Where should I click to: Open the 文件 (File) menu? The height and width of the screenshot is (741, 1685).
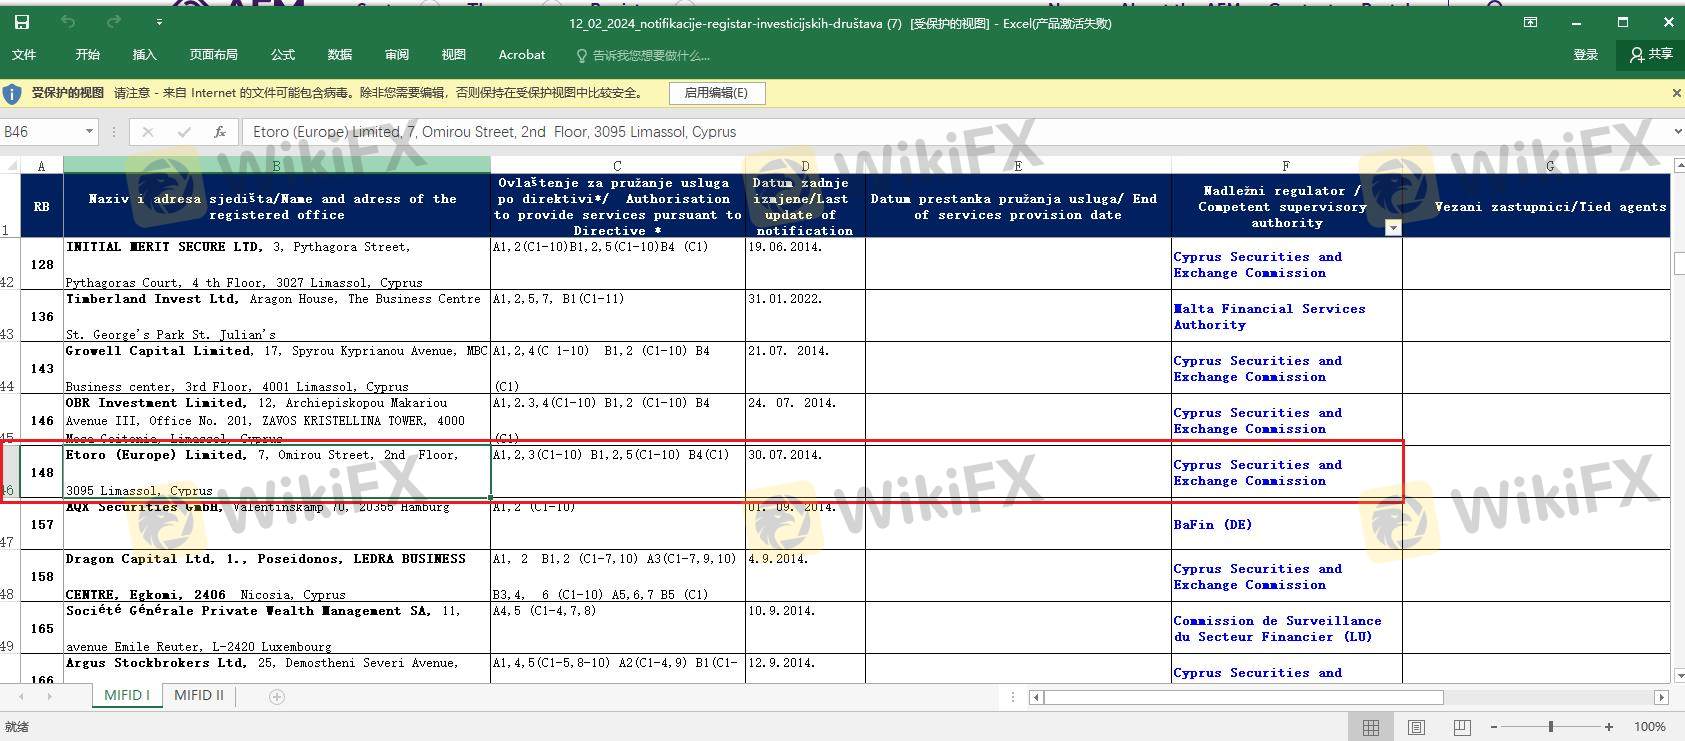[24, 55]
